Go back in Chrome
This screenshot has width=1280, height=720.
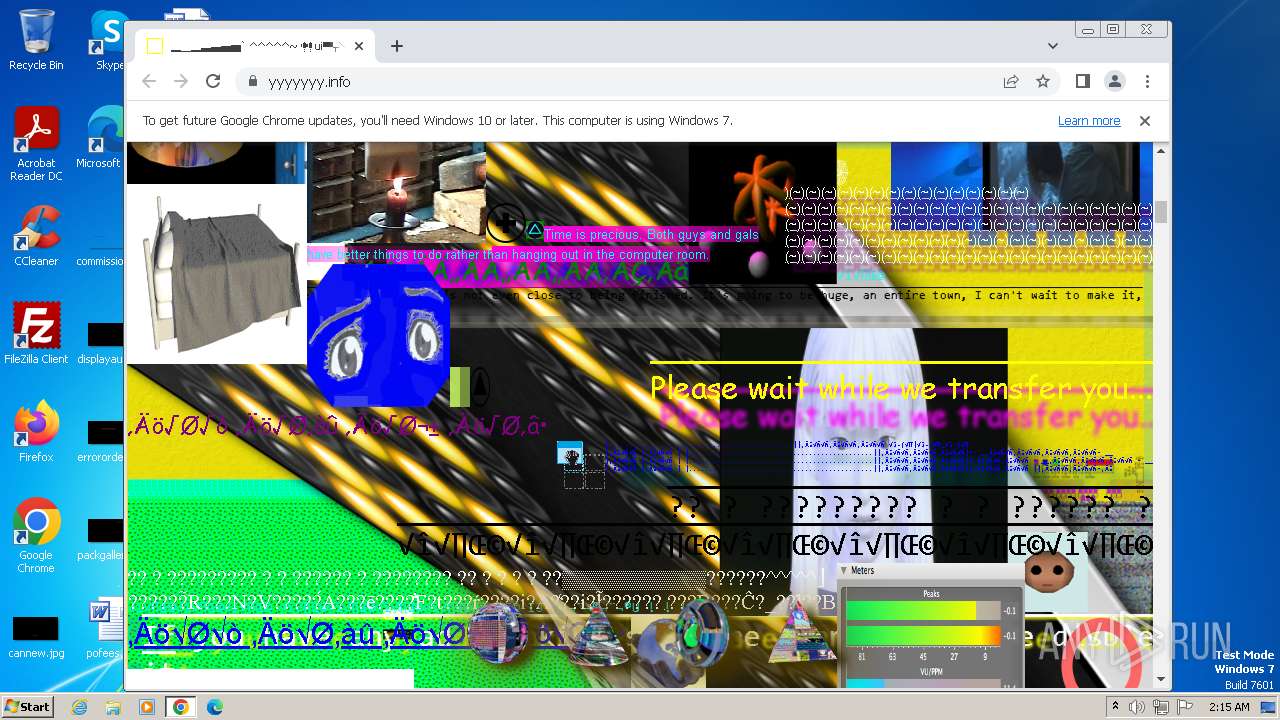[x=149, y=81]
